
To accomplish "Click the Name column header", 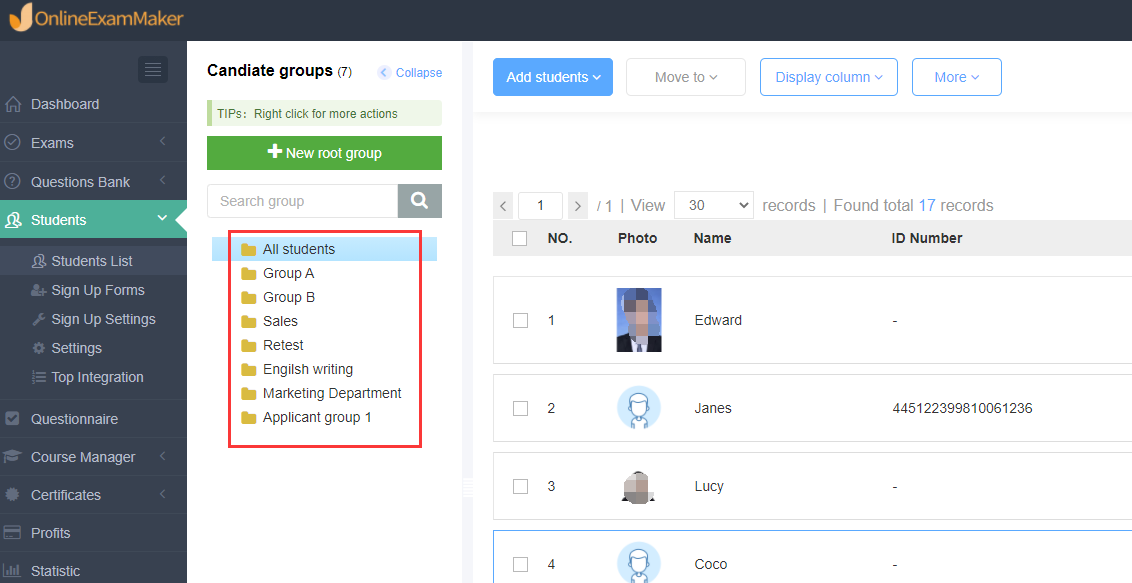I will [713, 238].
